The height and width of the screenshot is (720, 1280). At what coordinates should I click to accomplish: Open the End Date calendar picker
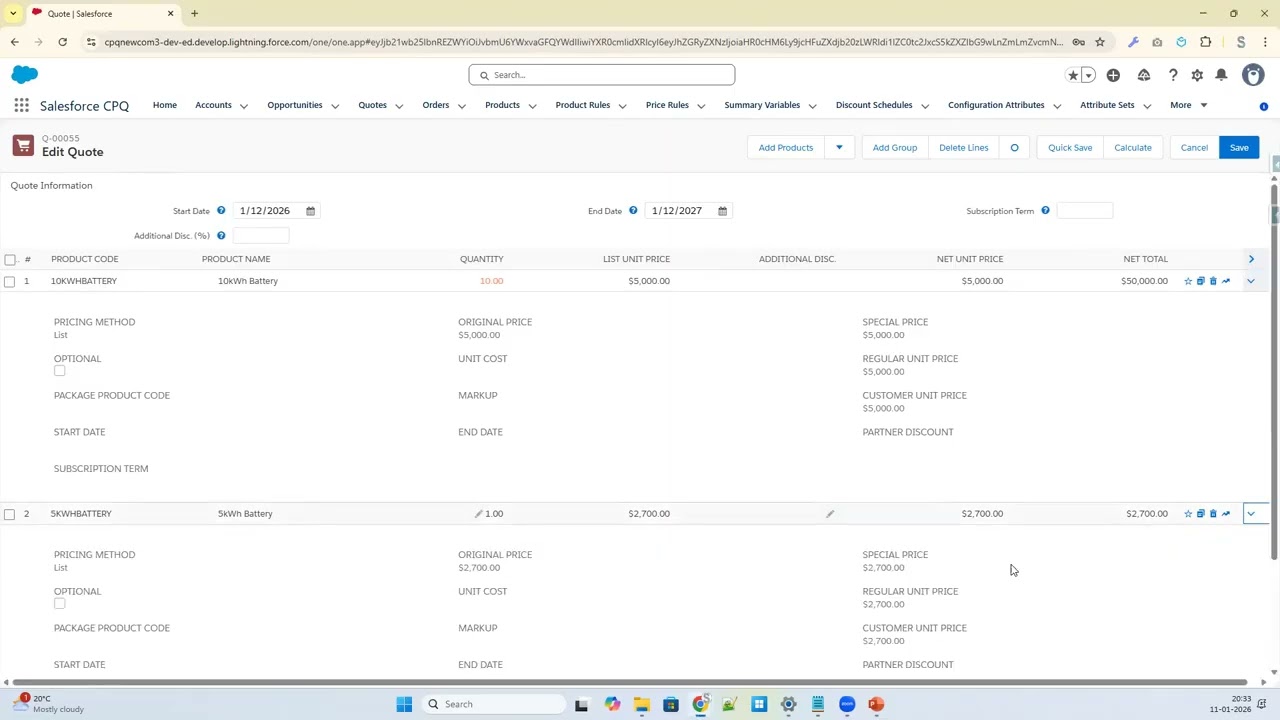[x=722, y=211]
